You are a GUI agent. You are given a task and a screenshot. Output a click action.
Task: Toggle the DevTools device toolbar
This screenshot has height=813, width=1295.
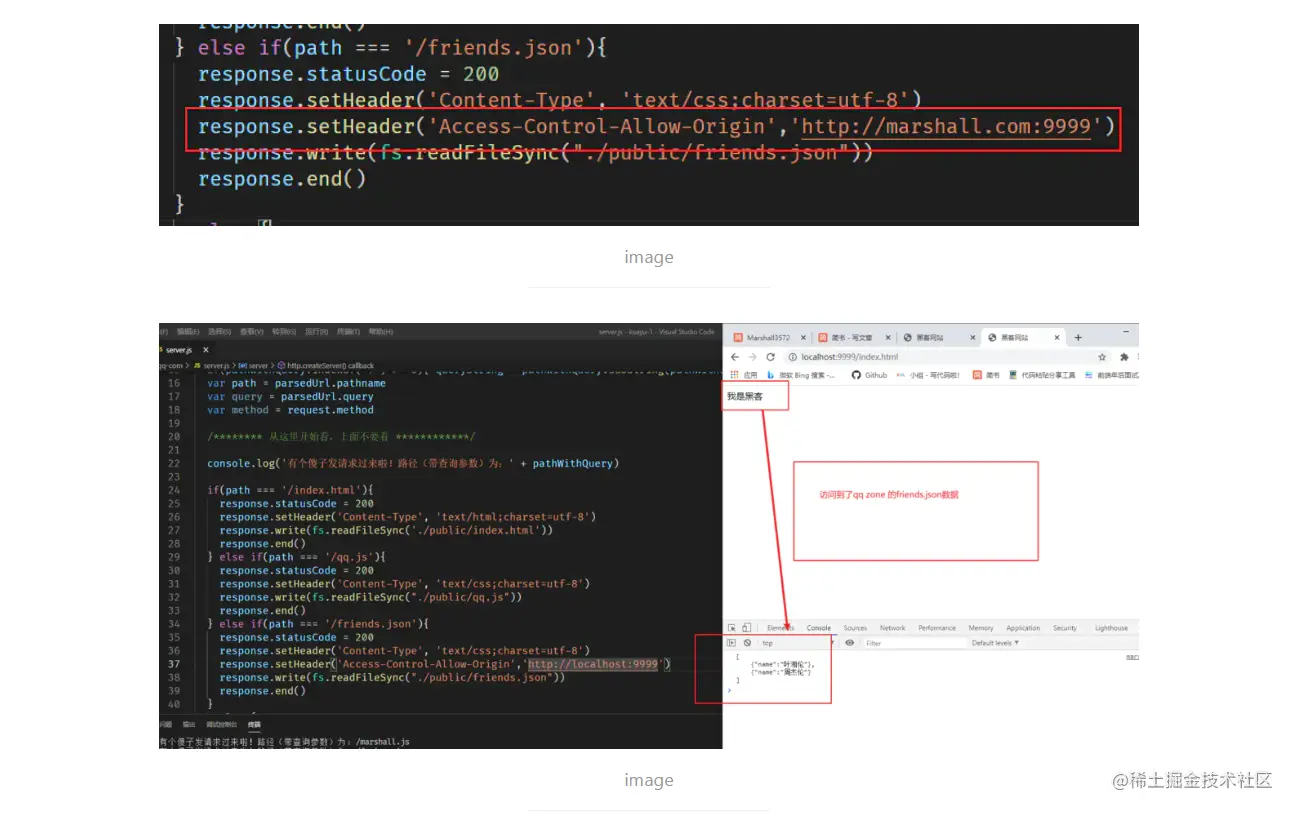pos(746,628)
